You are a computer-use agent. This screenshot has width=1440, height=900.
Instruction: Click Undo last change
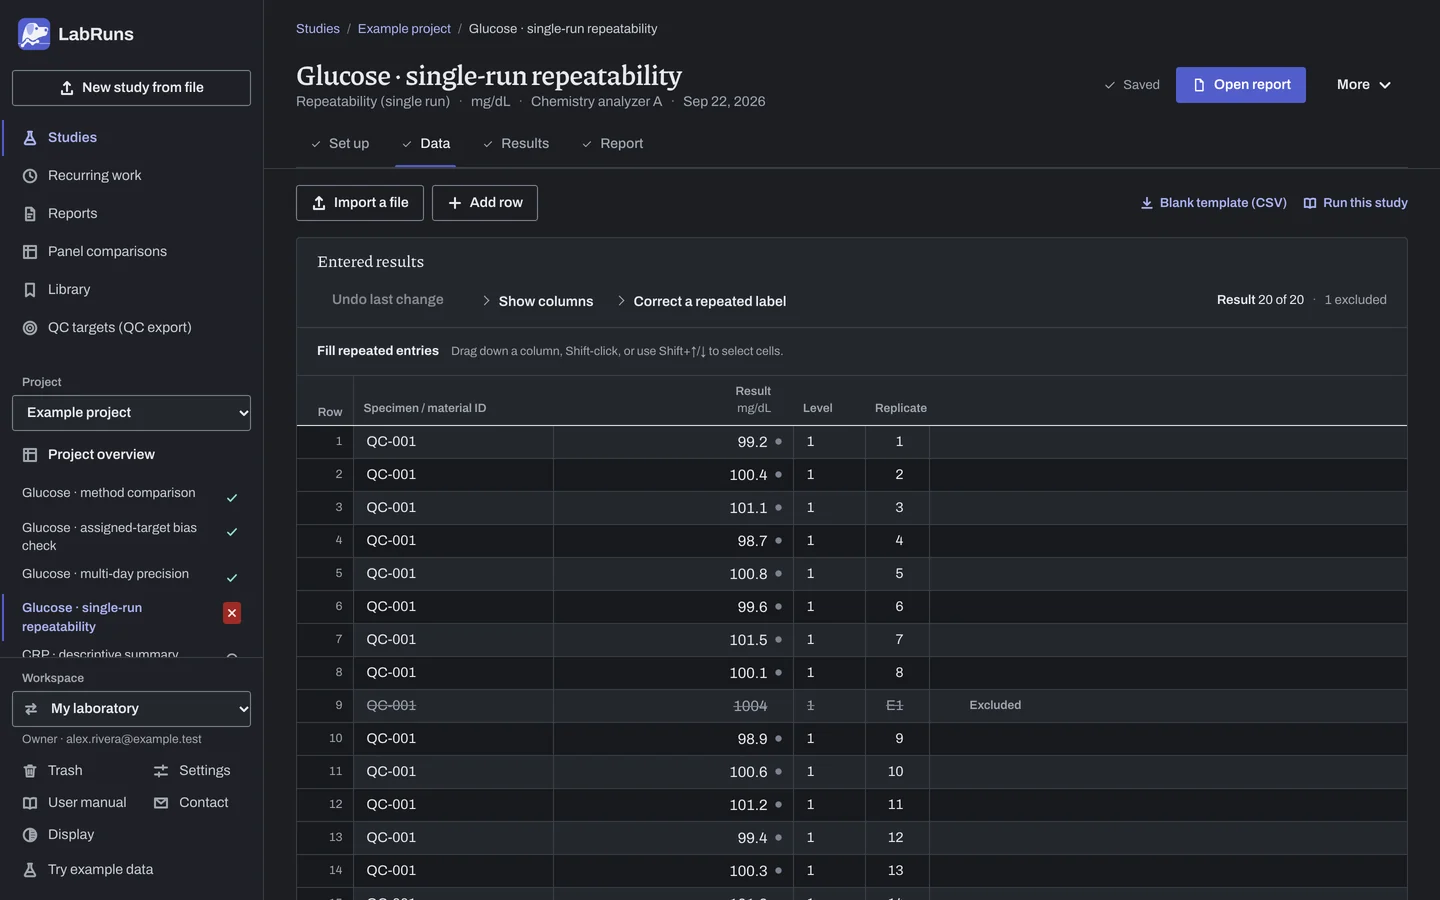(x=388, y=300)
